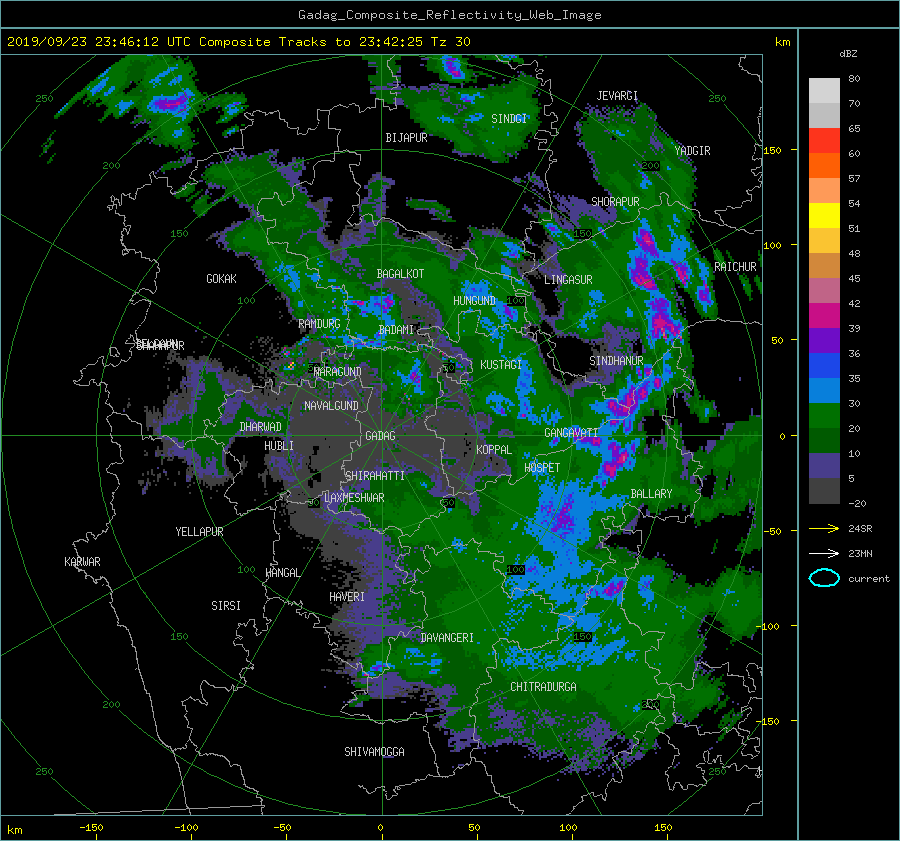Click the RAICHUR city label
900x841 pixels.
(x=735, y=267)
